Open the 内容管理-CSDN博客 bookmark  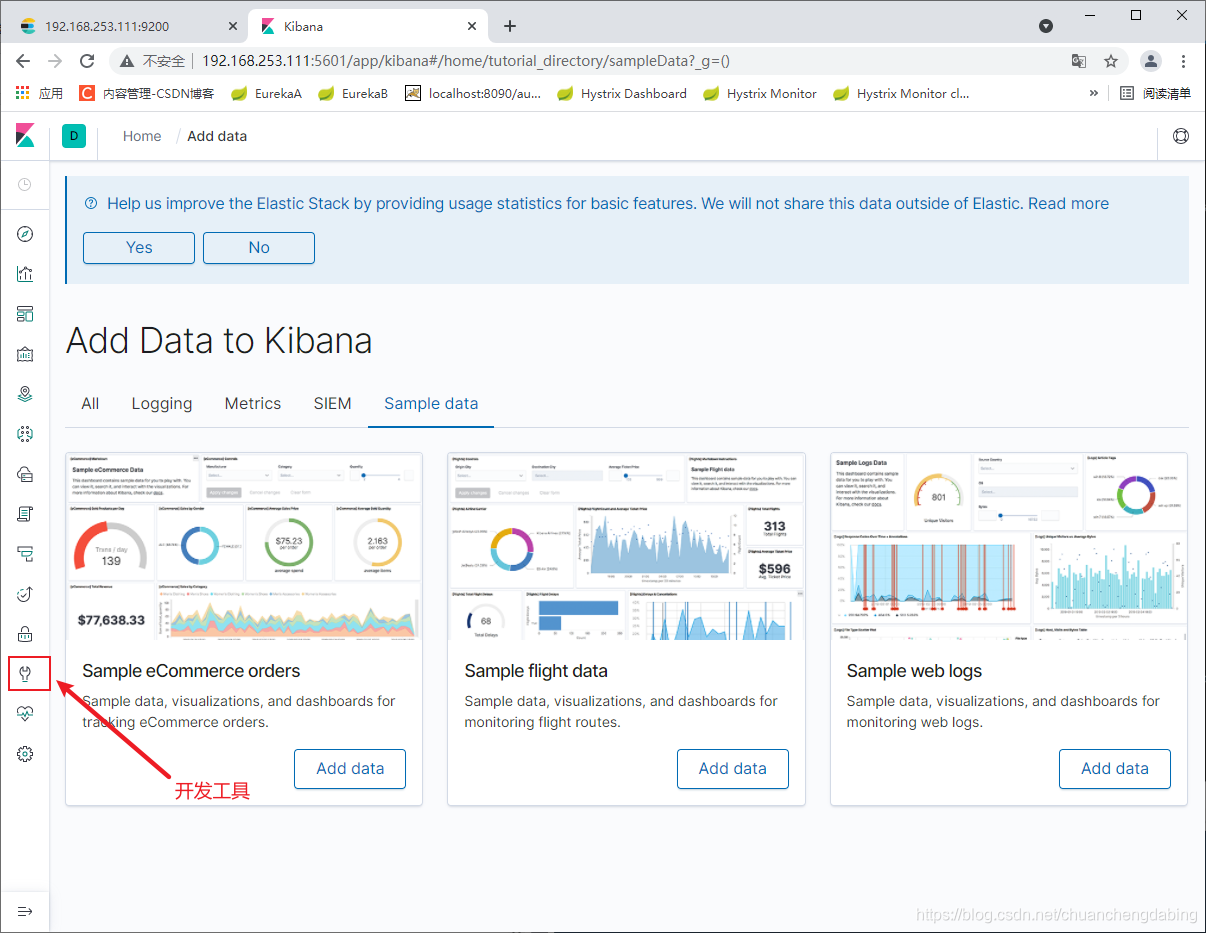point(147,93)
